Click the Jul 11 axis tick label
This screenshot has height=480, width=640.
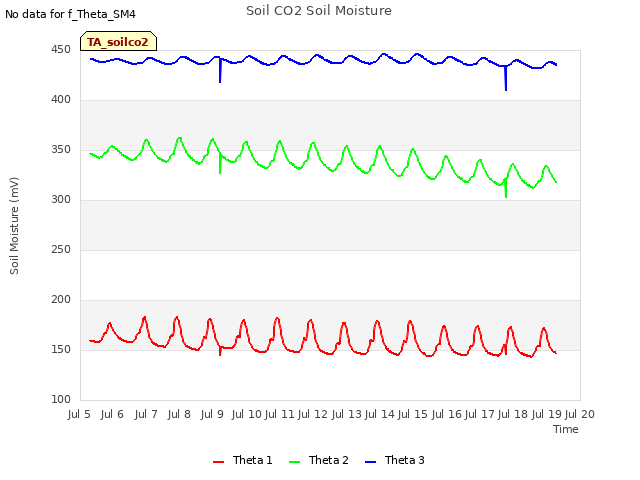pyautogui.click(x=280, y=414)
